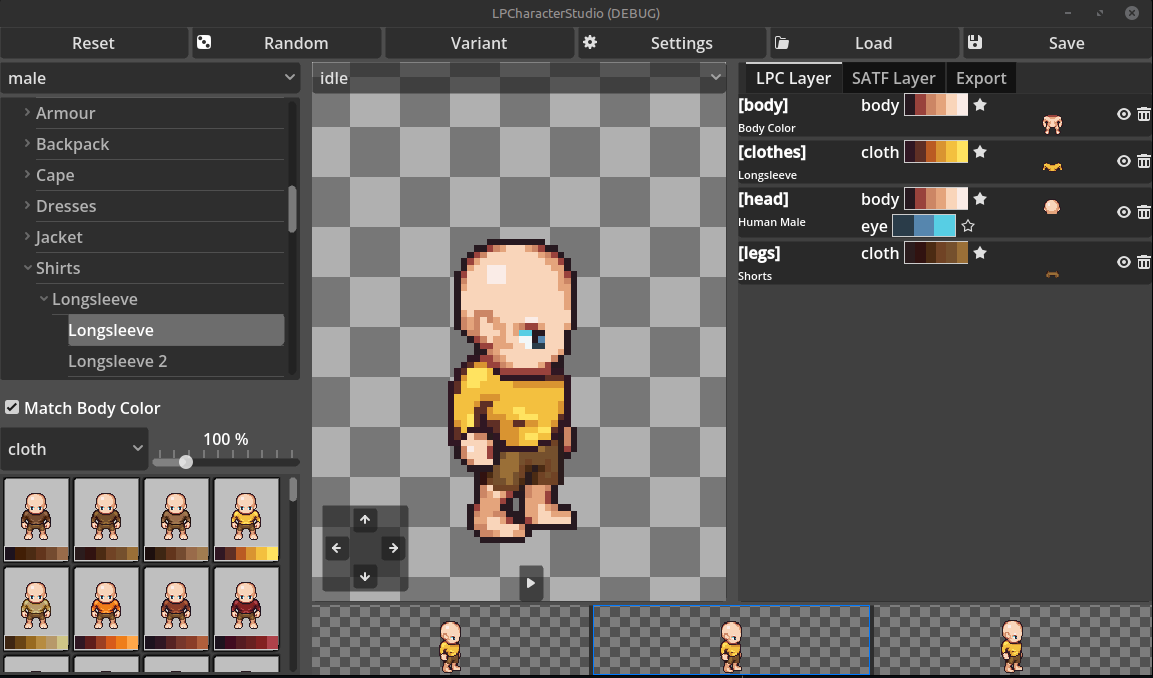Play the idle animation preview

[x=531, y=583]
